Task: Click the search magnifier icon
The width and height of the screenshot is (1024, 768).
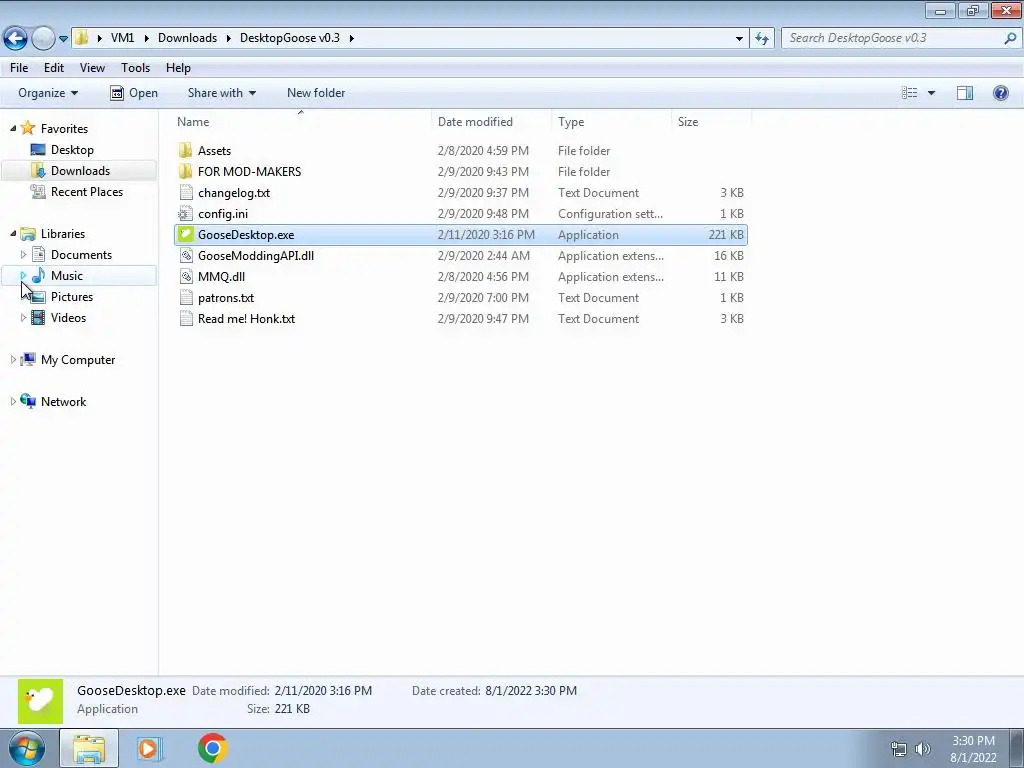Action: pyautogui.click(x=1010, y=38)
